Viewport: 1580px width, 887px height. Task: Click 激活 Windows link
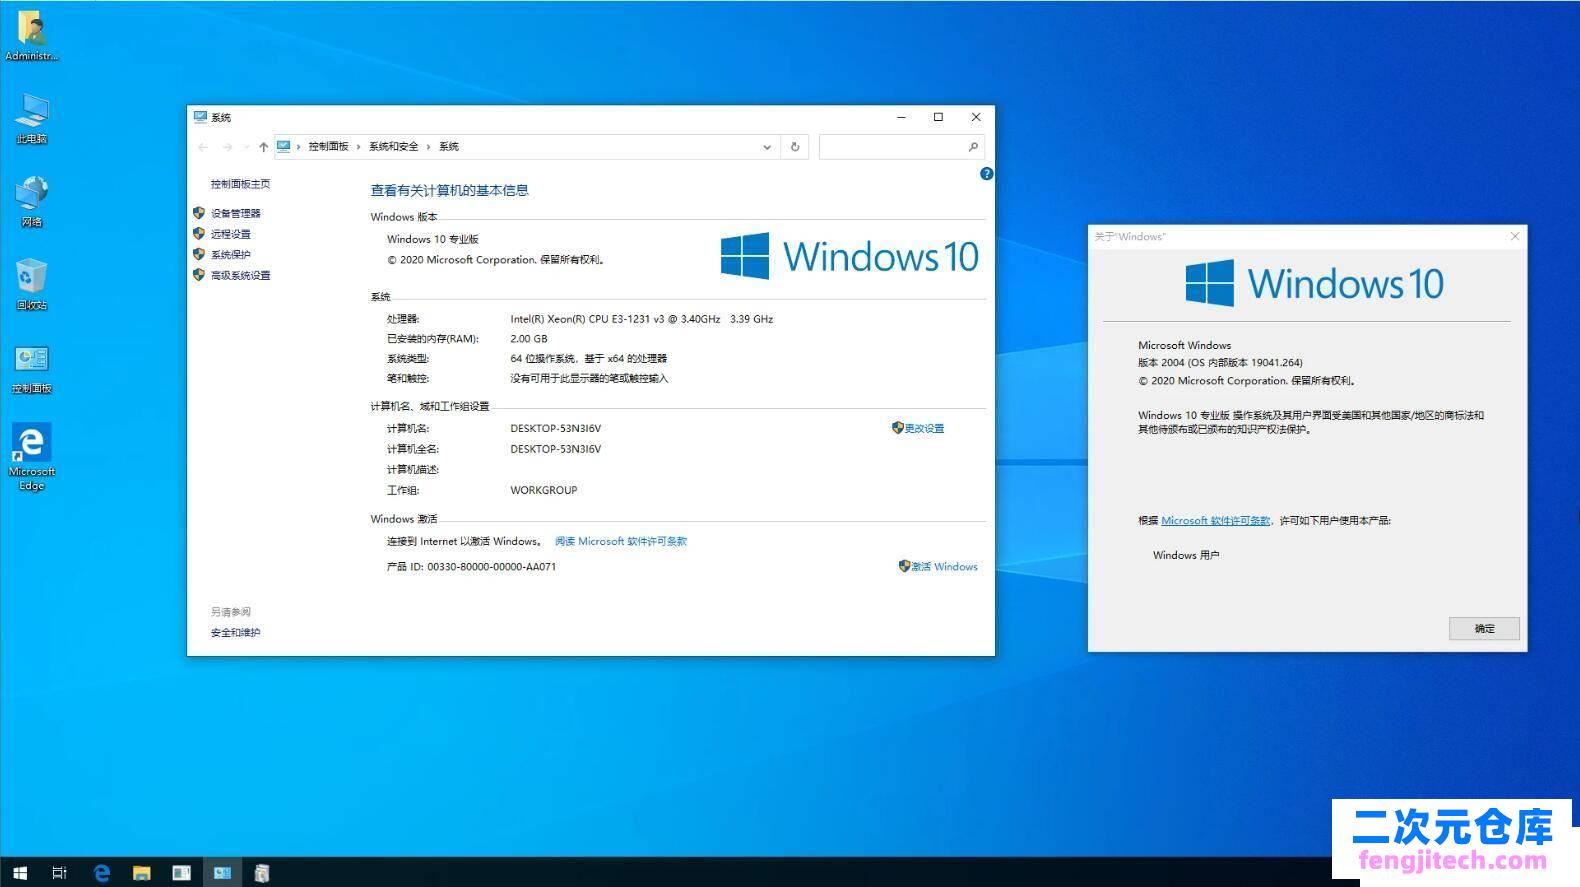coord(944,566)
